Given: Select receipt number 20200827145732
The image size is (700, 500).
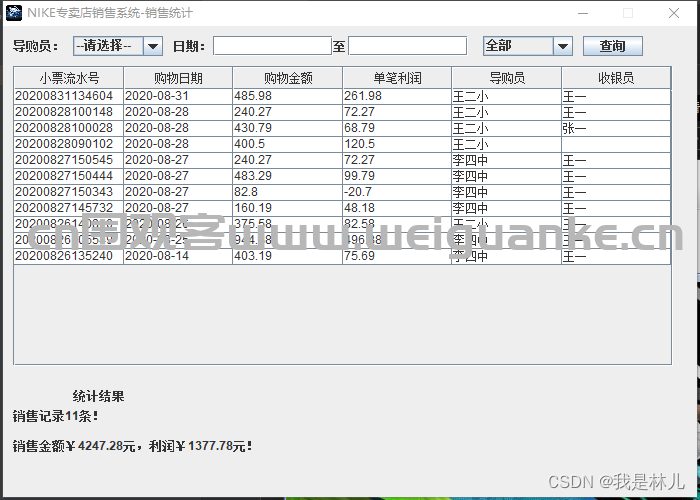Looking at the screenshot, I should pyautogui.click(x=69, y=208).
